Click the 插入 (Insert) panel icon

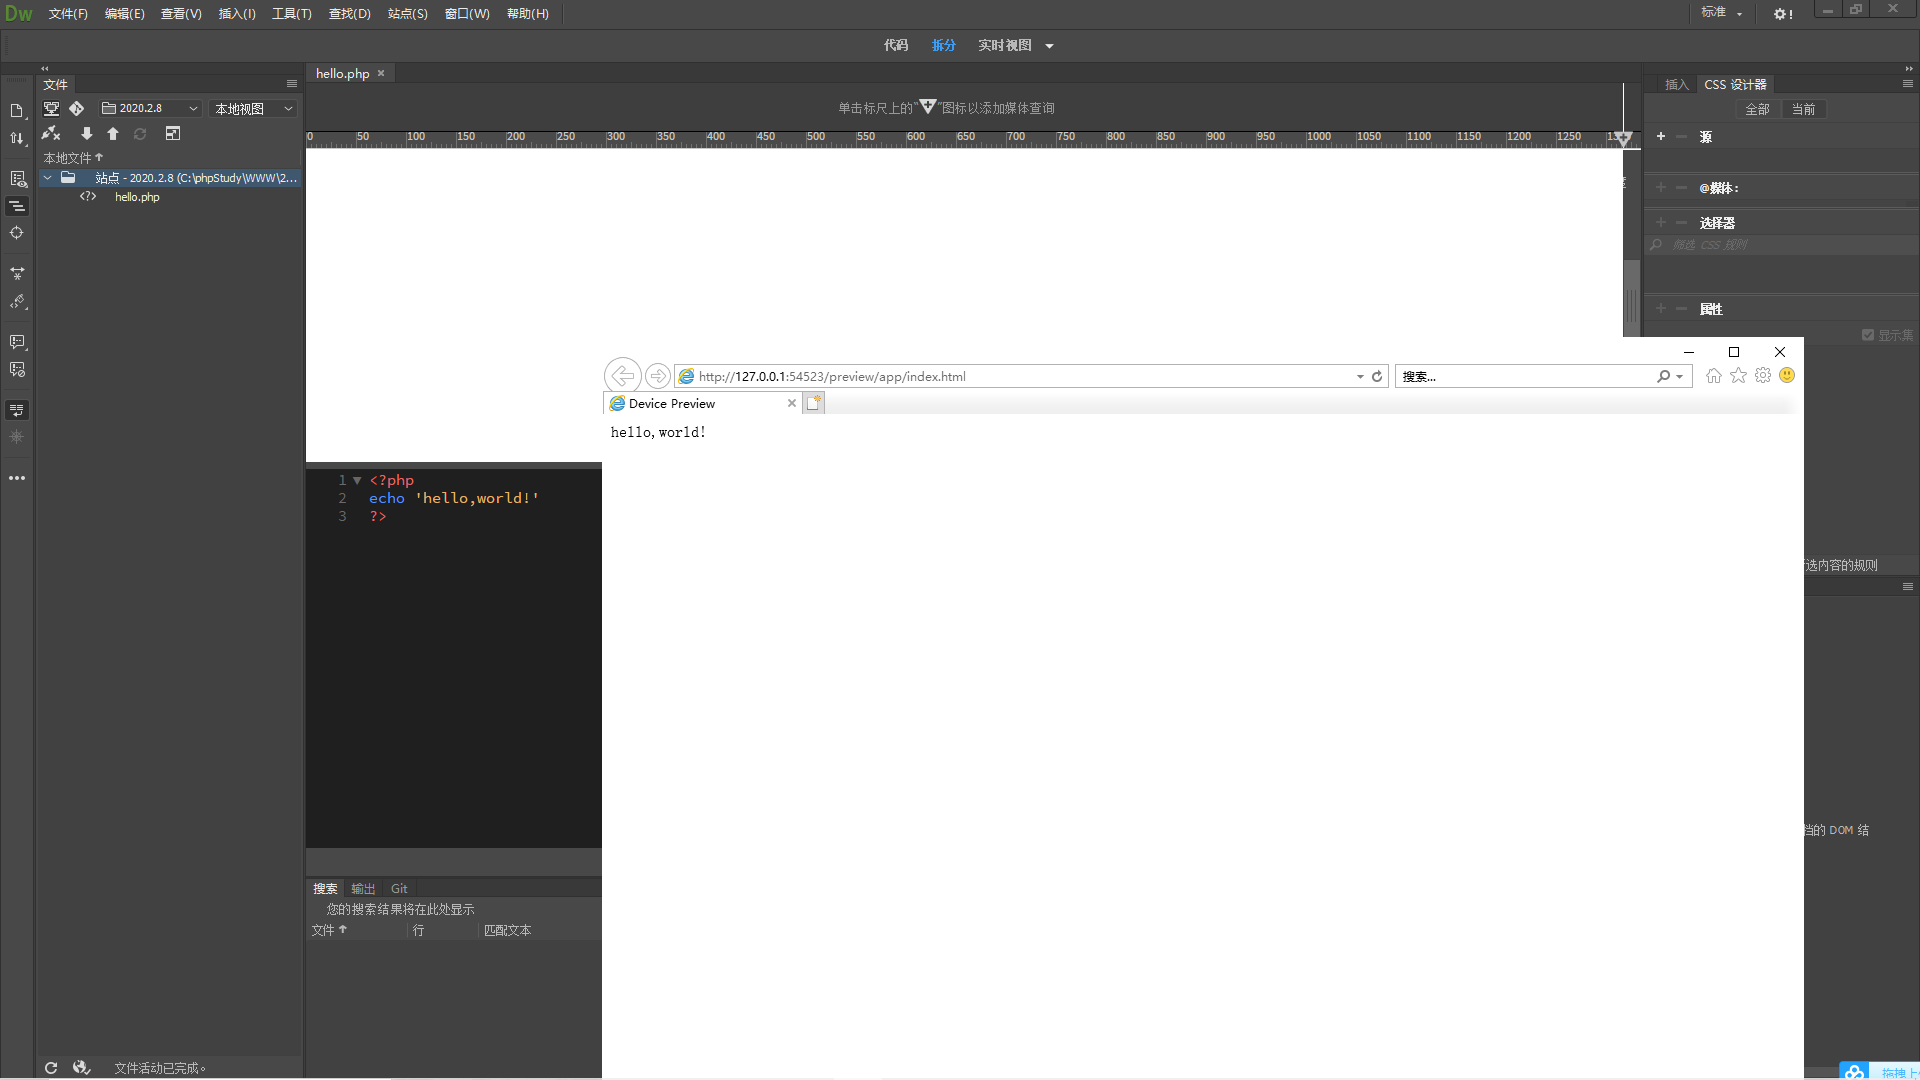point(1675,83)
